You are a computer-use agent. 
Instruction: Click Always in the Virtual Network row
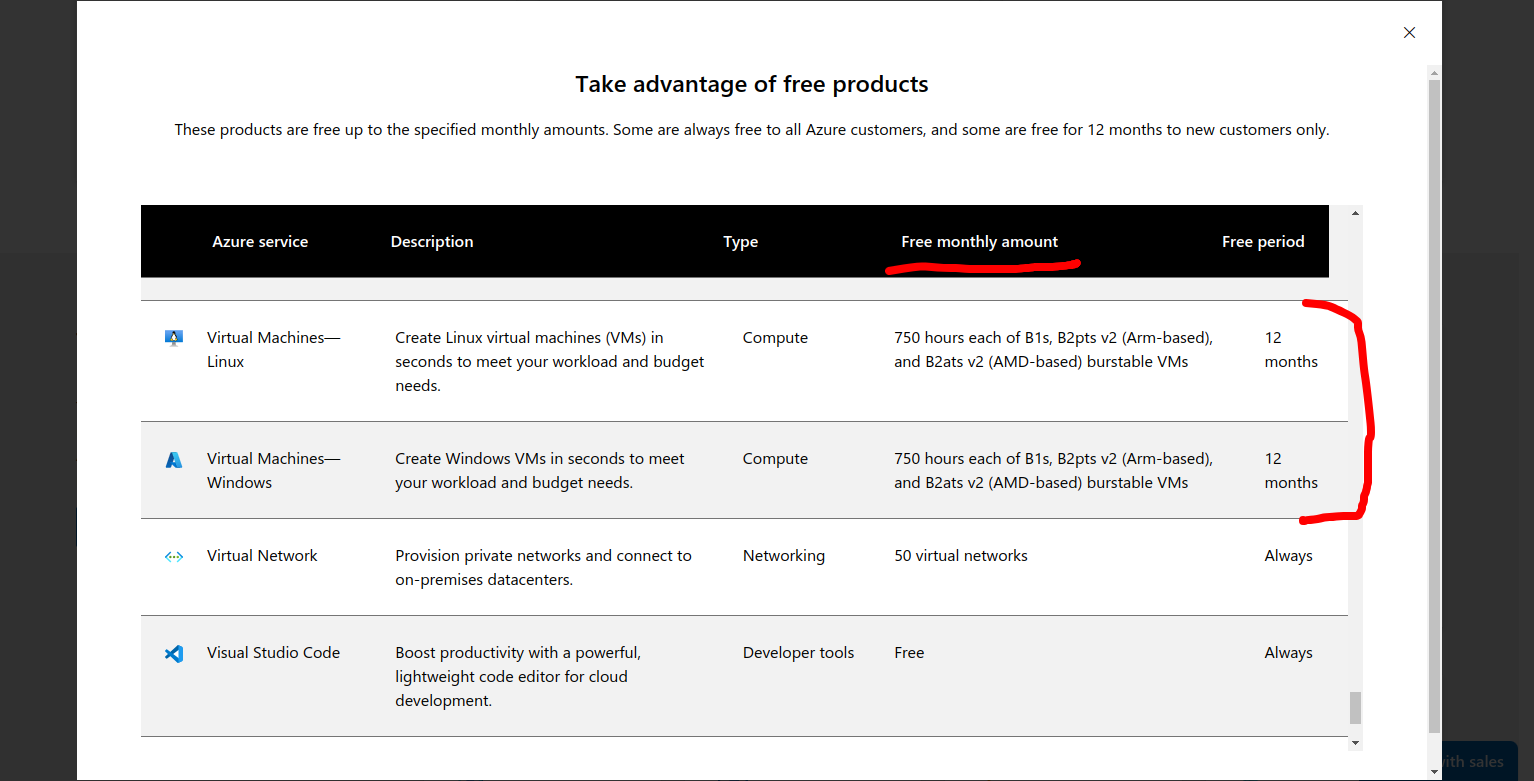1288,556
